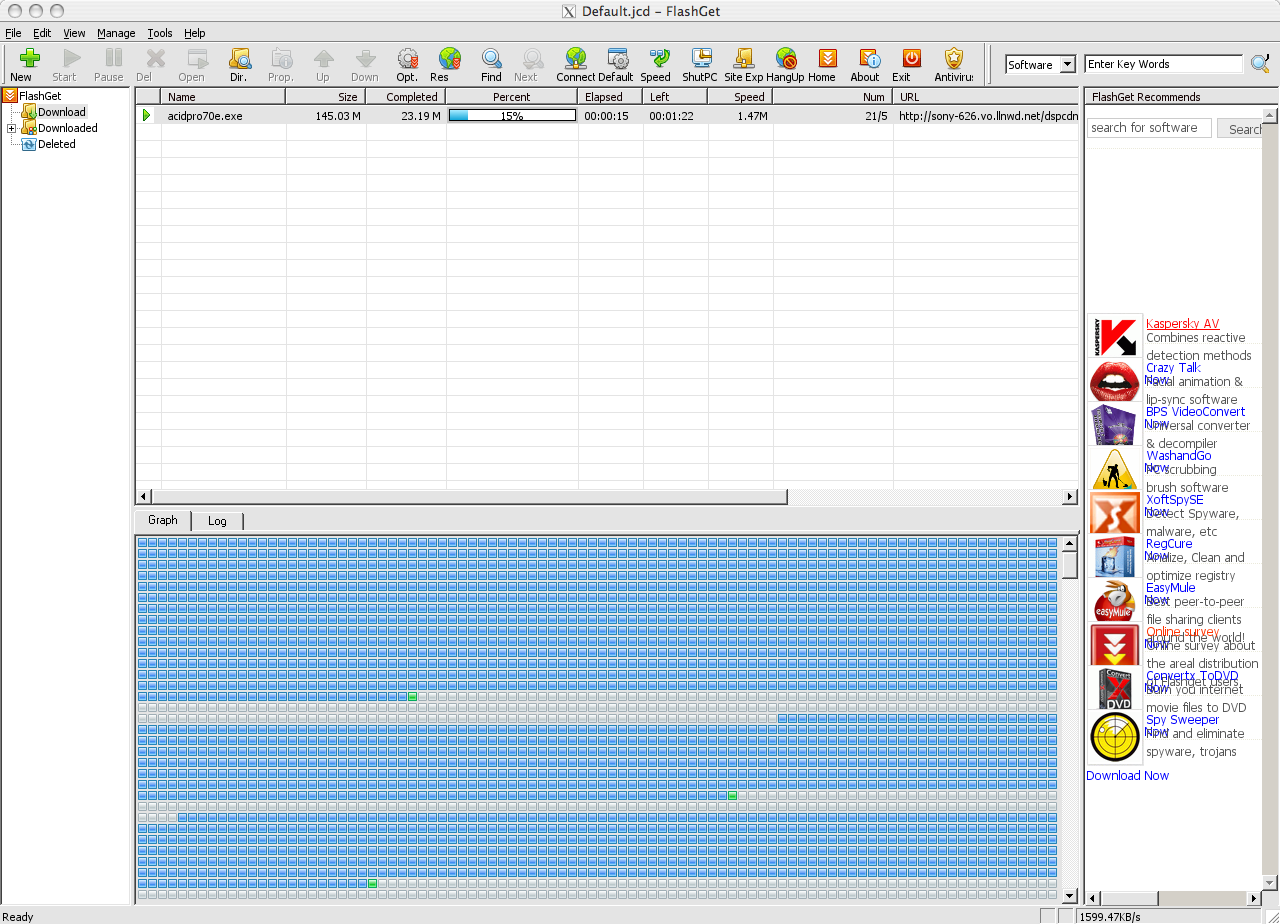Click the download list horizontal scrollbar
This screenshot has width=1280, height=924.
click(468, 497)
